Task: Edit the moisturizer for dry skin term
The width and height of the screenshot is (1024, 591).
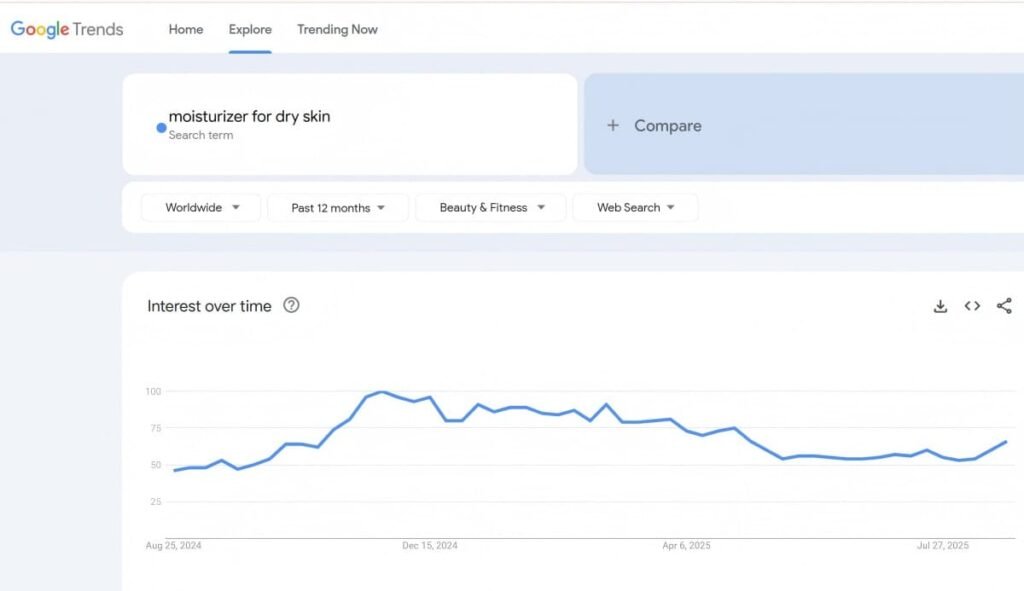Action: (x=249, y=117)
